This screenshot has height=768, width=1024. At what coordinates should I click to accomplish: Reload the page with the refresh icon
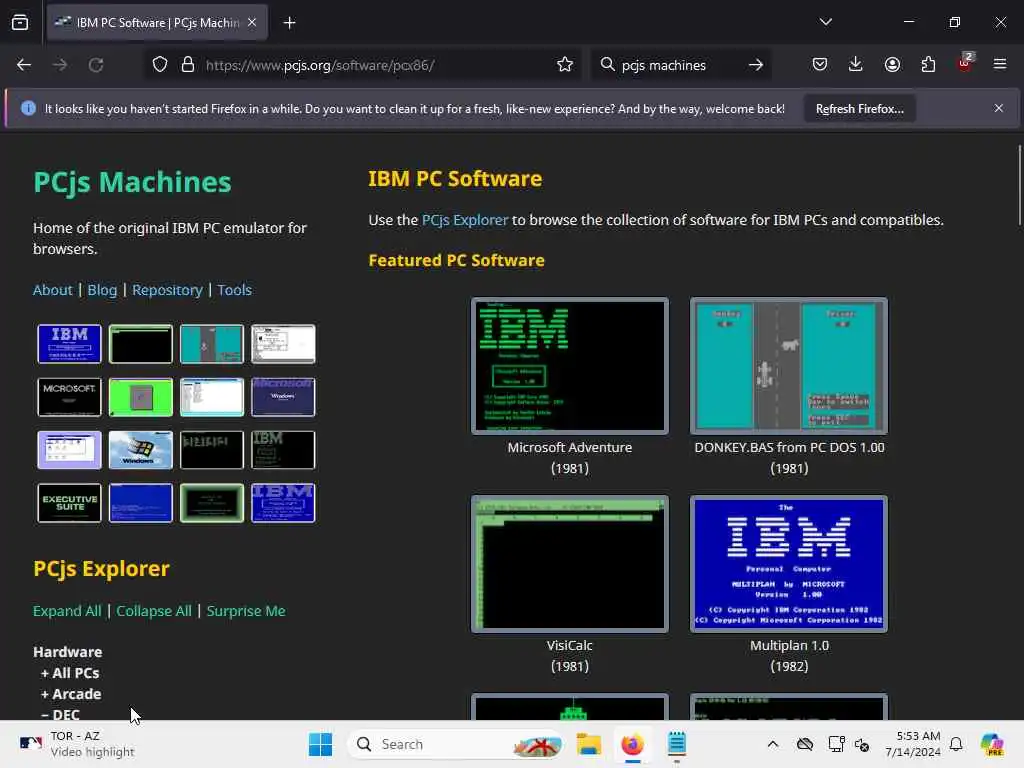pyautogui.click(x=96, y=65)
